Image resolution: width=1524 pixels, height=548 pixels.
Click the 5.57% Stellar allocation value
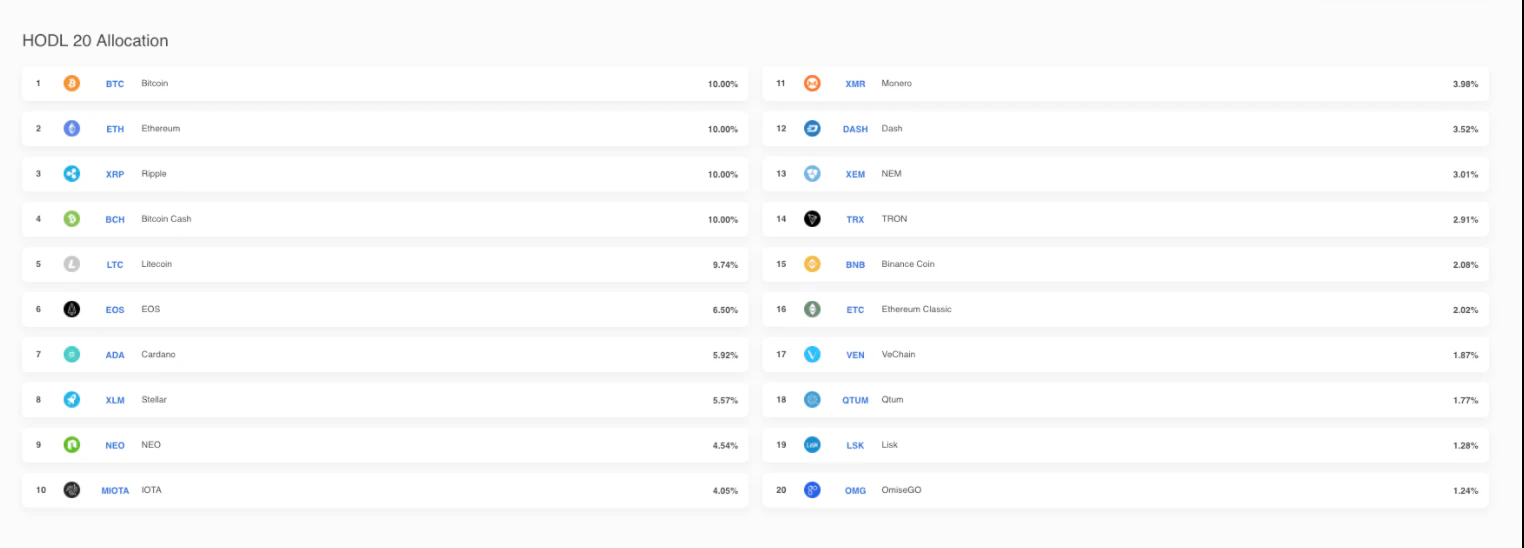coord(725,400)
